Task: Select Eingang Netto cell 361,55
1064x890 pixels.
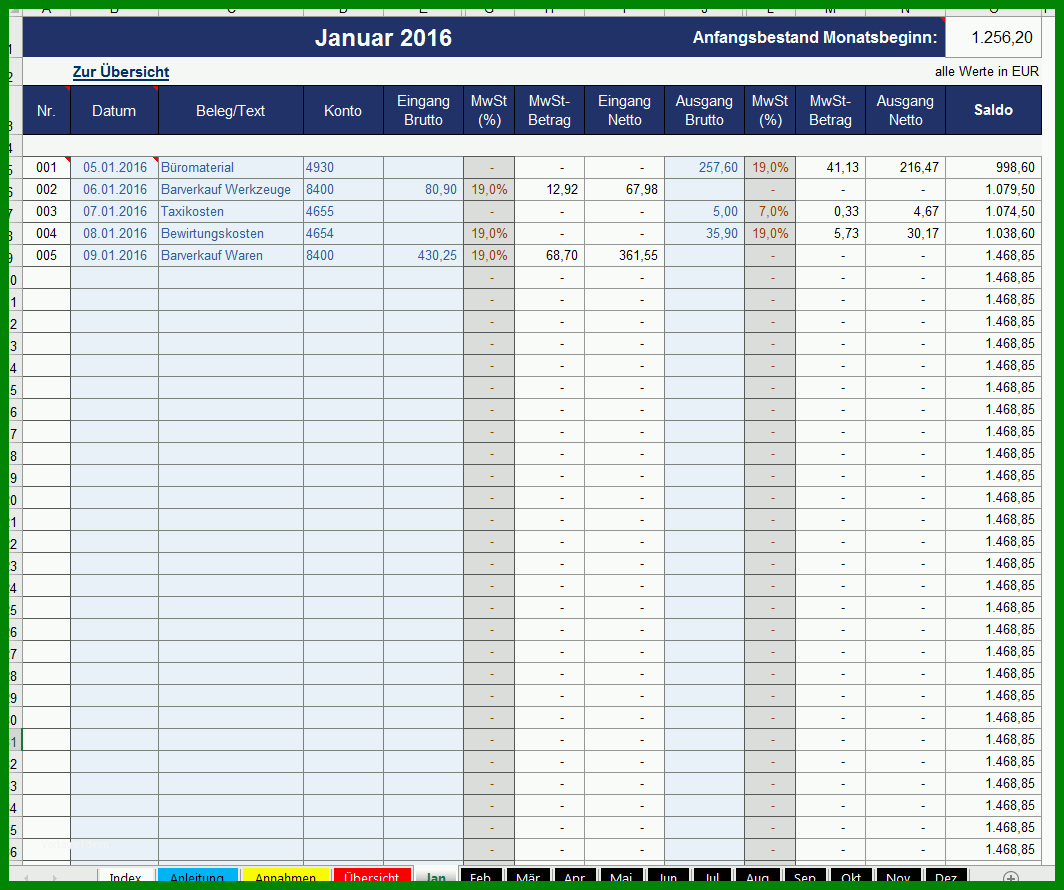Action: (x=624, y=256)
